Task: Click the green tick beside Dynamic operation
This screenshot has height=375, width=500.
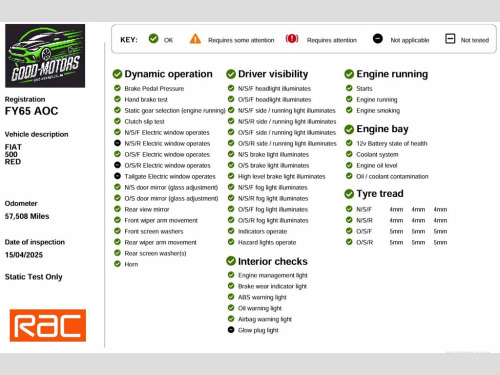Action: point(117,74)
